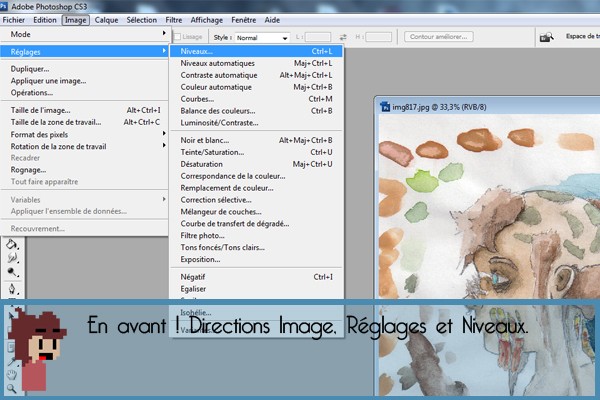Viewport: 600px width, 400px height.
Task: Click the H height input field
Action: 378,37
